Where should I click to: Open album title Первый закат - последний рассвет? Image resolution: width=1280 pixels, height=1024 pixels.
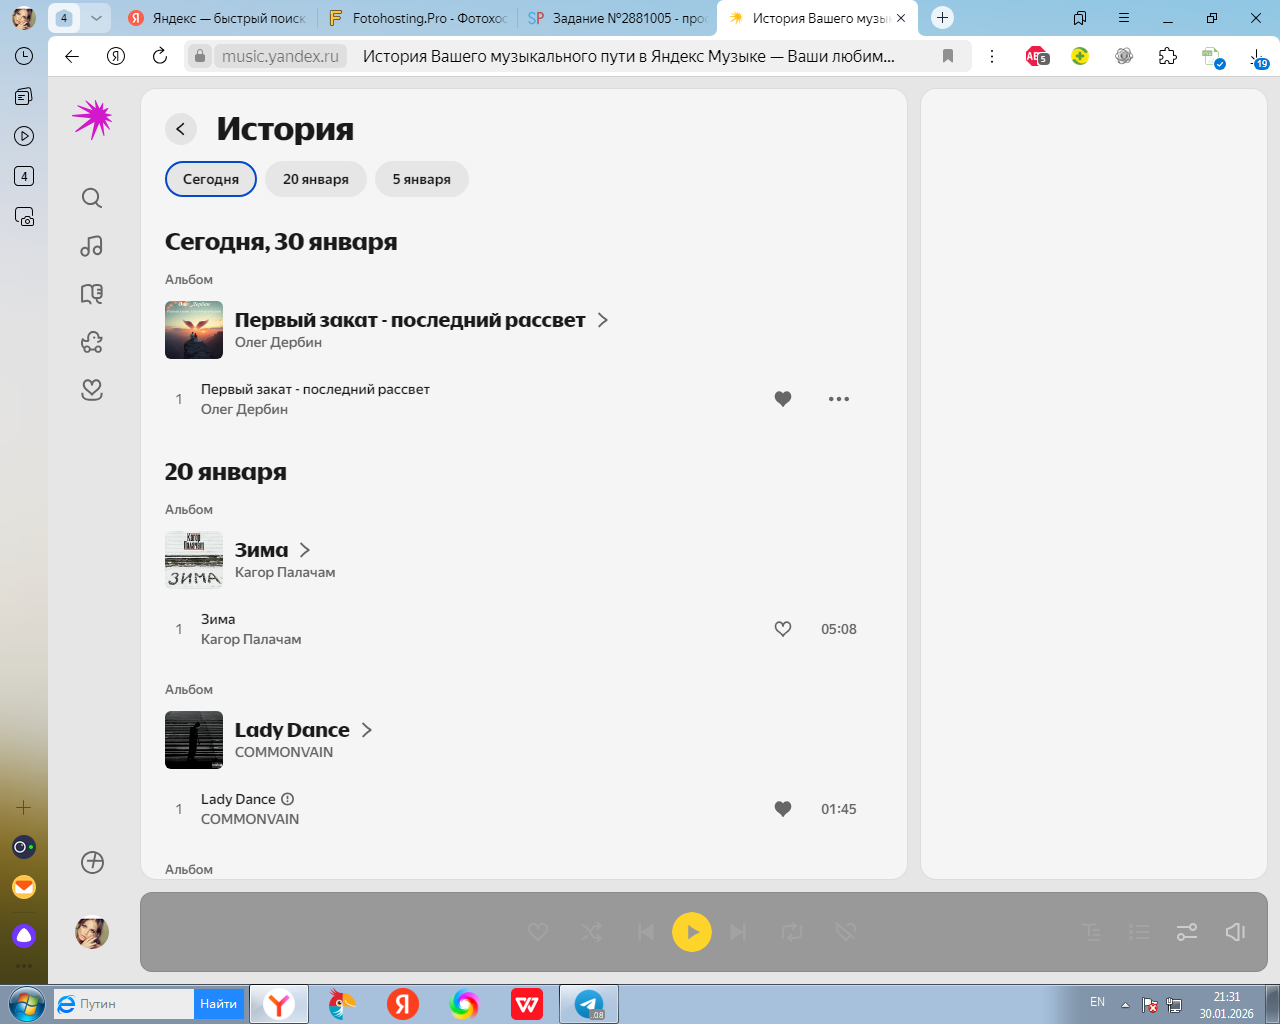tap(410, 320)
